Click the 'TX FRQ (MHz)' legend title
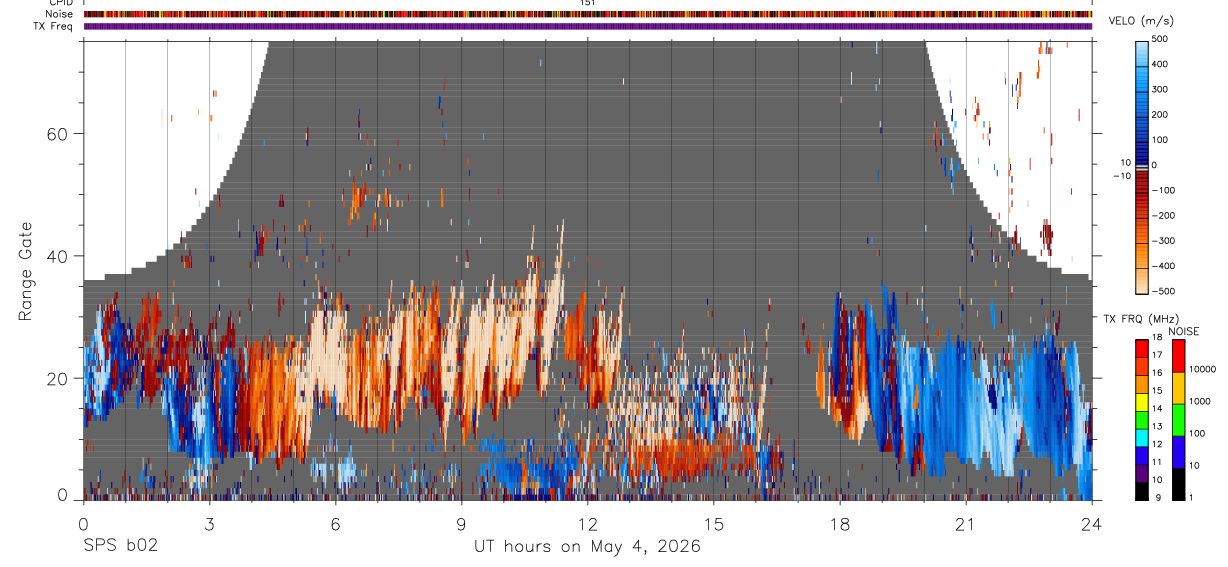Image resolution: width=1228 pixels, height=567 pixels. coord(1140,319)
